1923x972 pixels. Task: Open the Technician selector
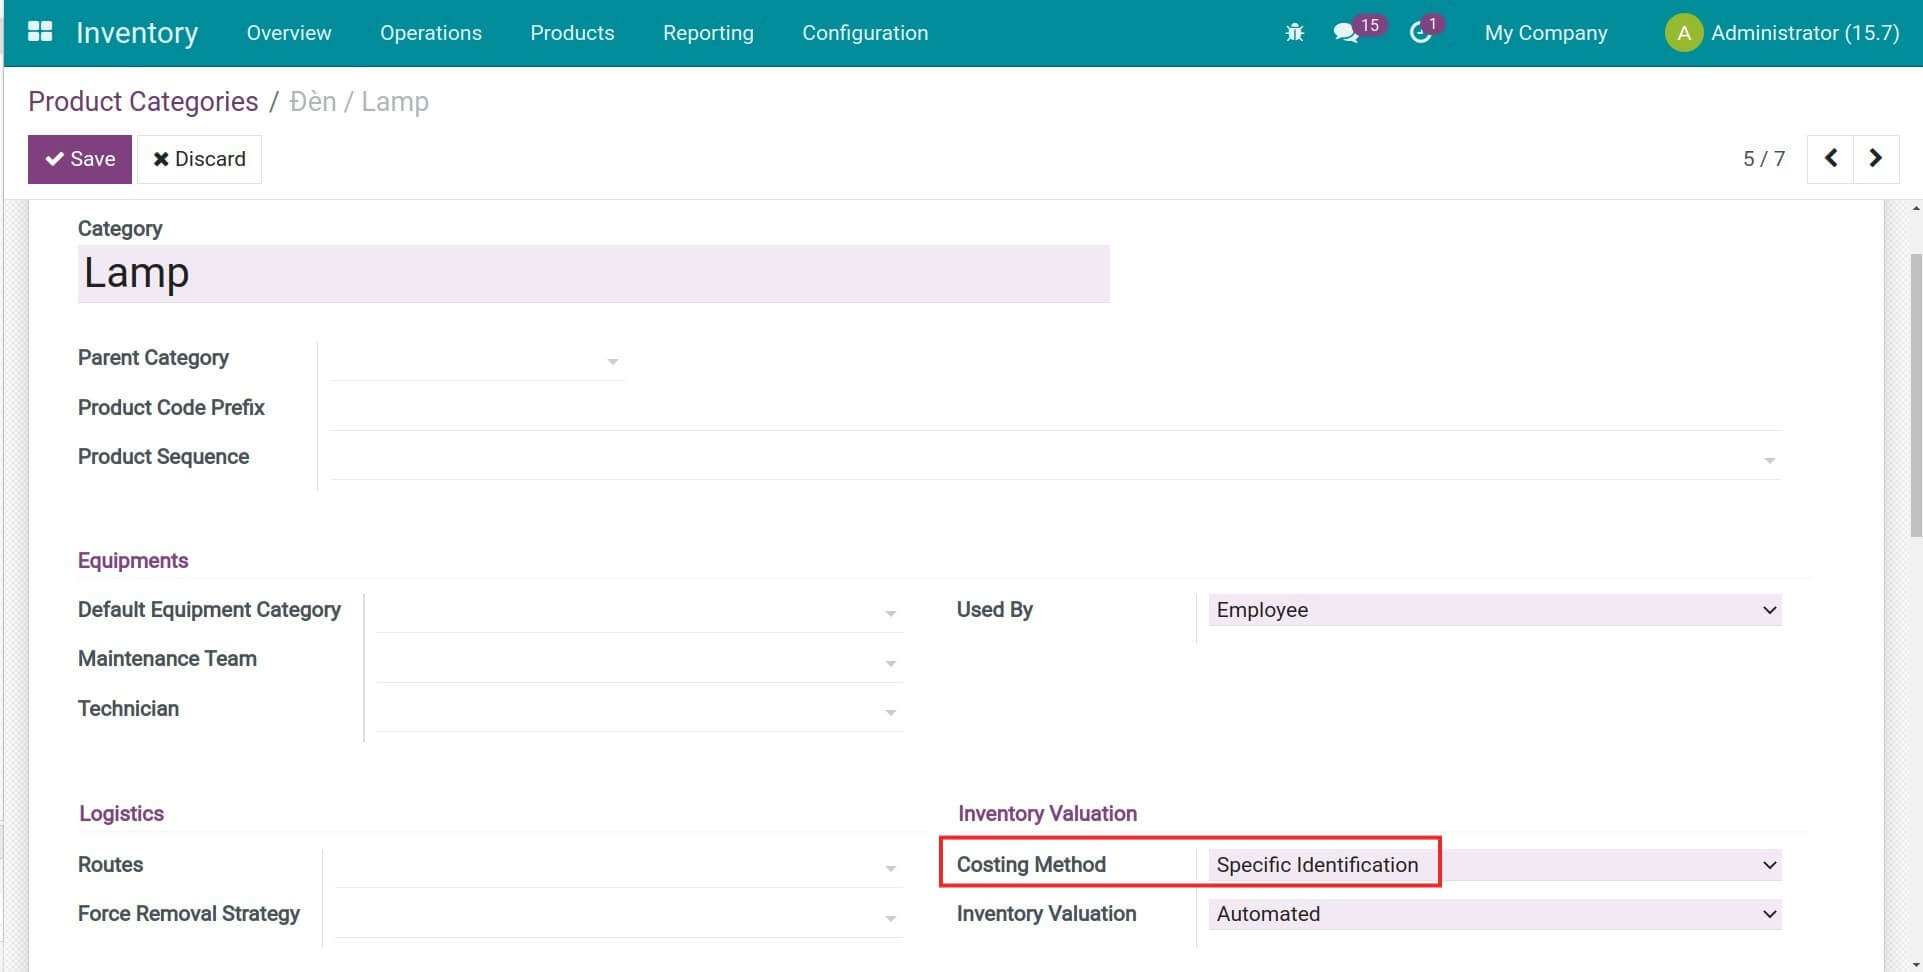(x=888, y=711)
